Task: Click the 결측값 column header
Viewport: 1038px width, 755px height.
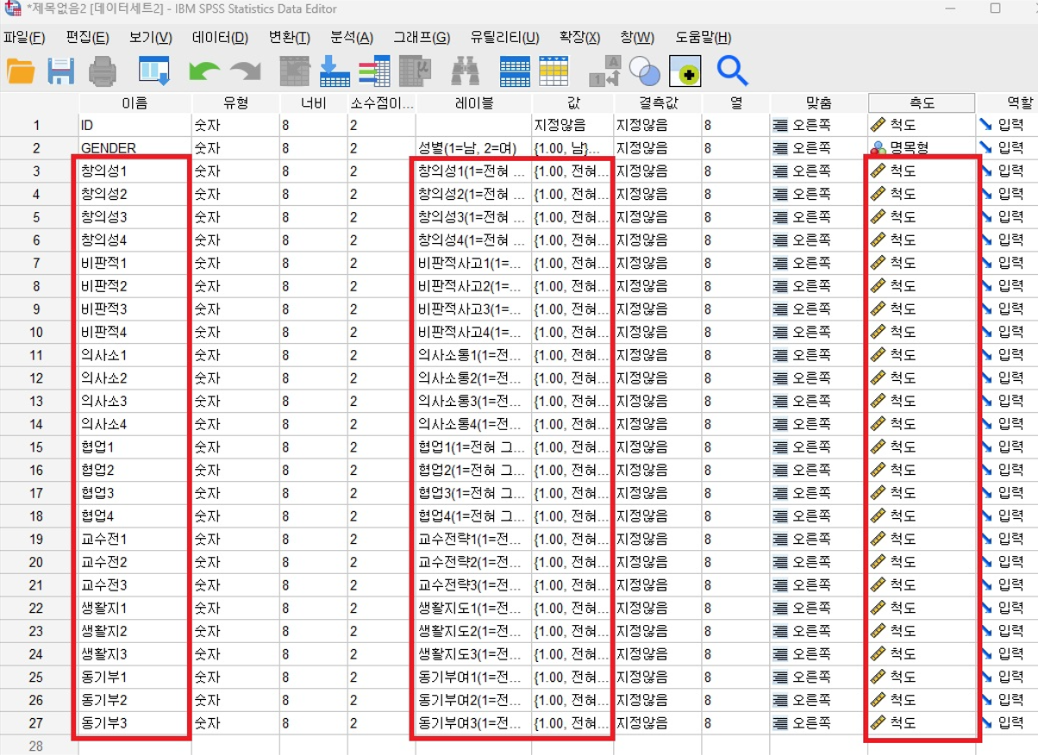Action: click(658, 103)
